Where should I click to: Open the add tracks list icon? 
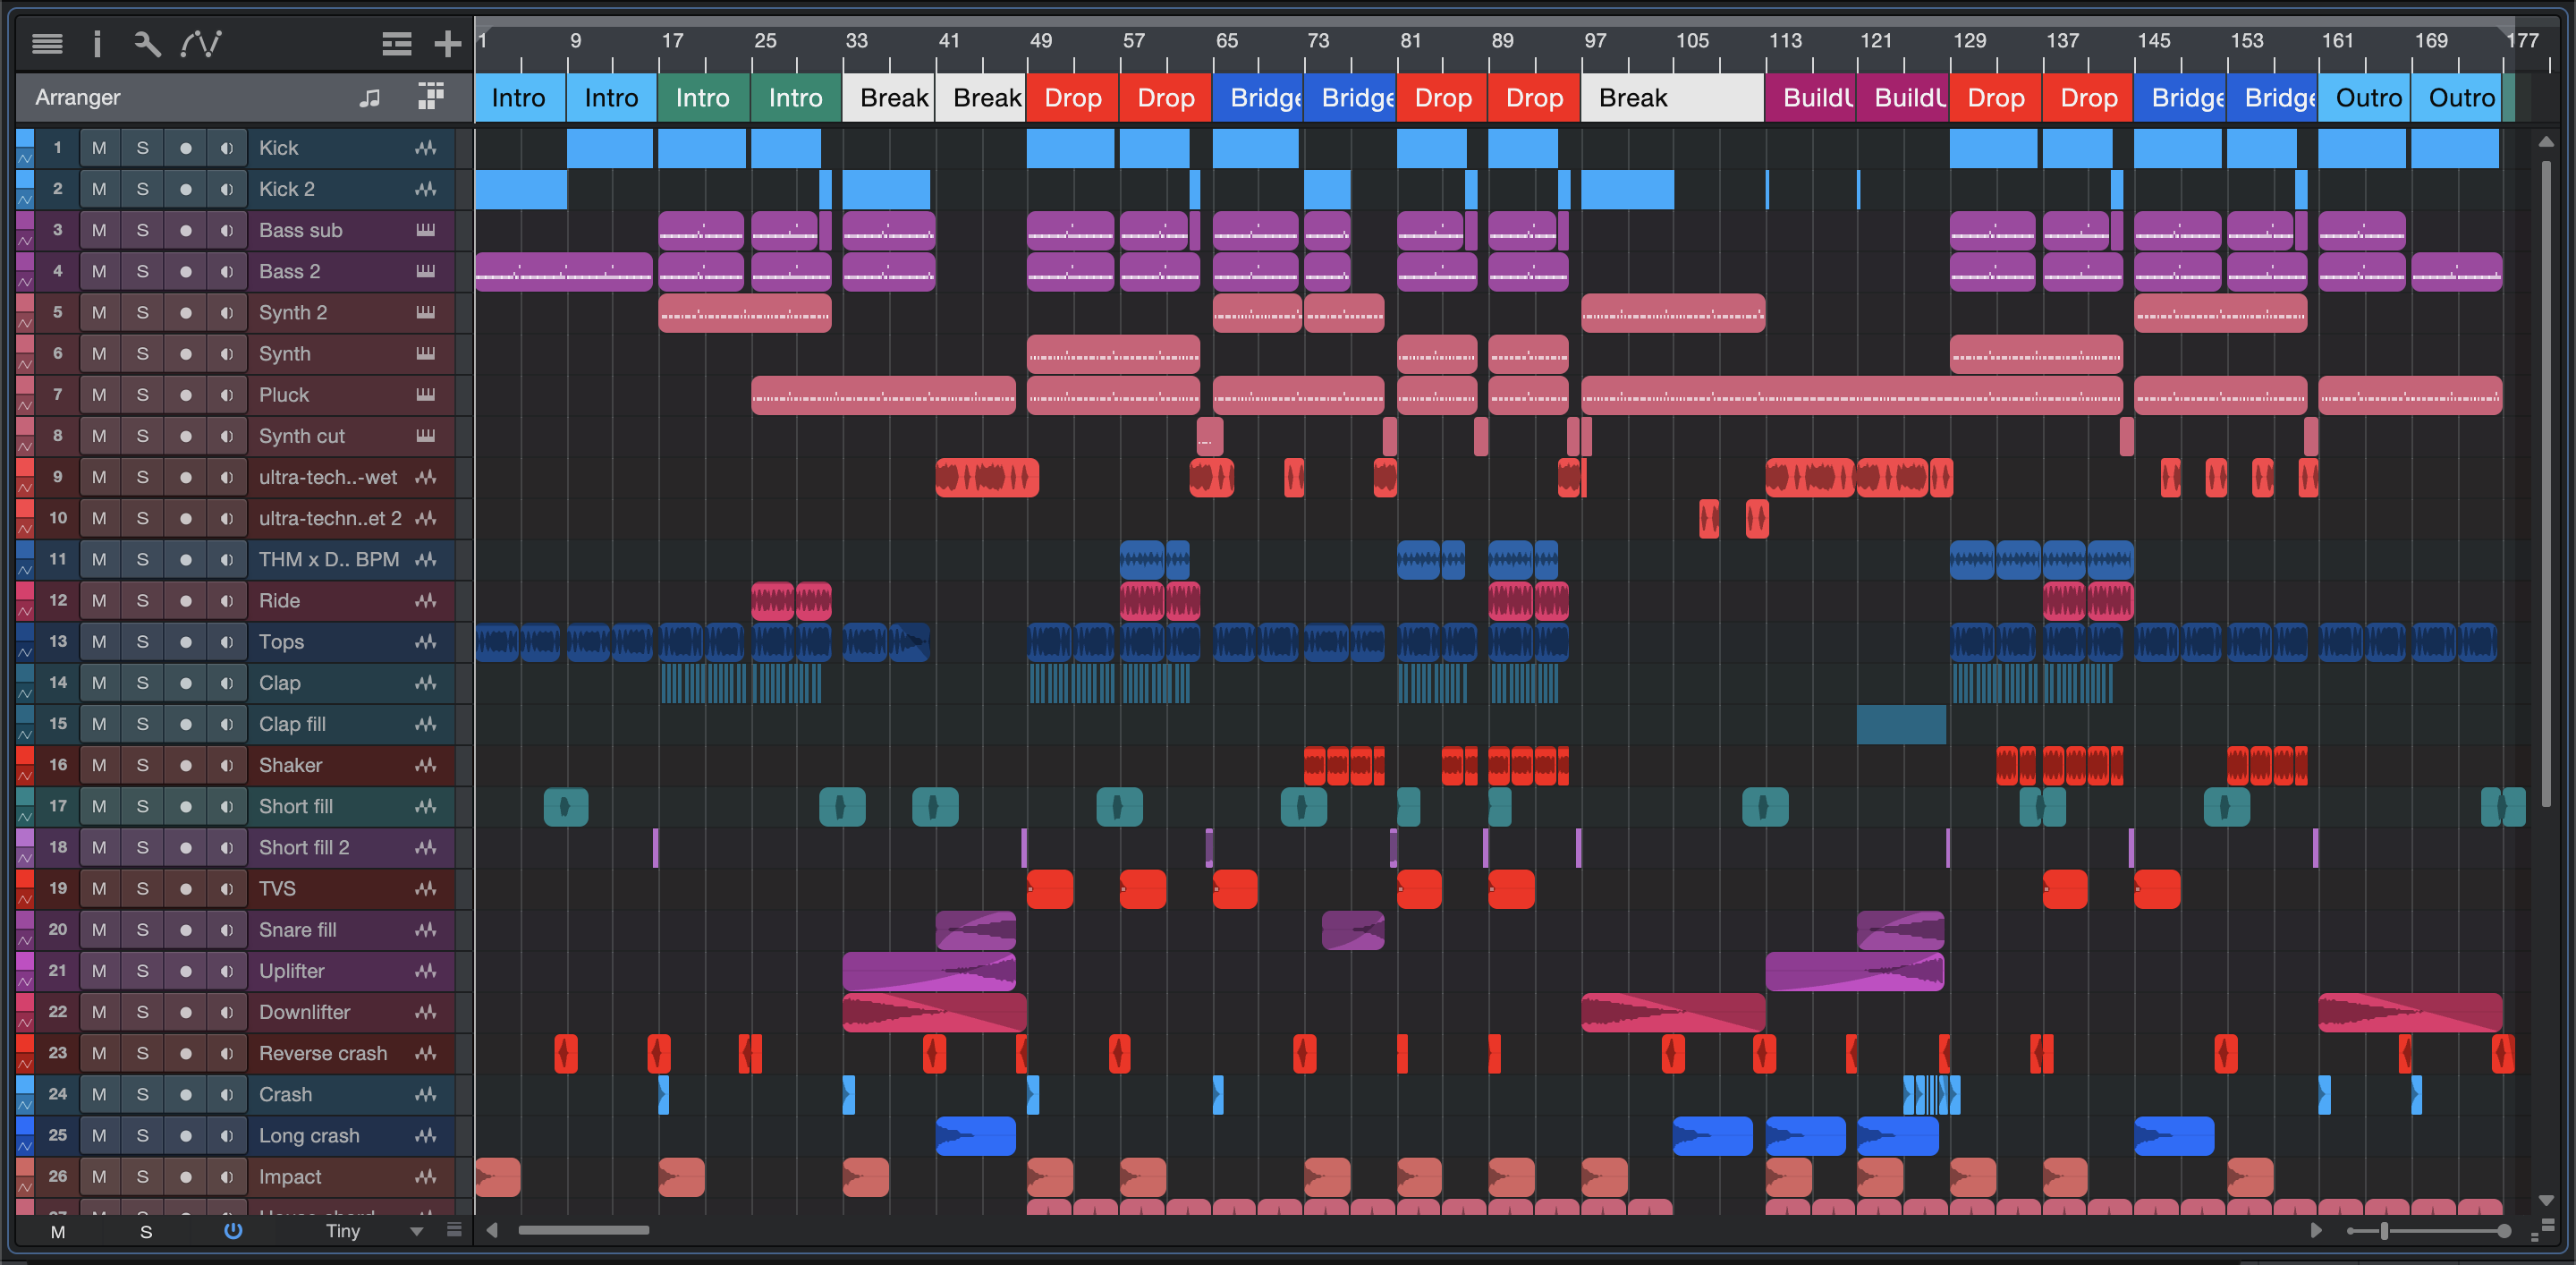coord(397,43)
